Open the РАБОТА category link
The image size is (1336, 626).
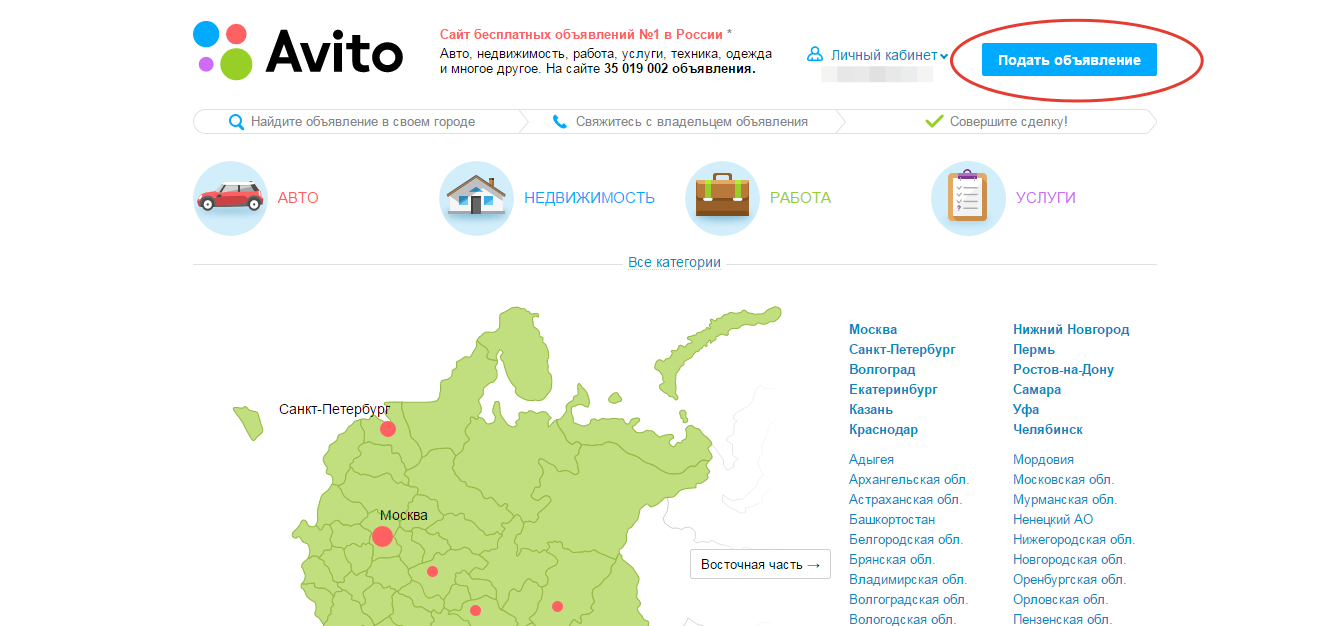point(800,198)
